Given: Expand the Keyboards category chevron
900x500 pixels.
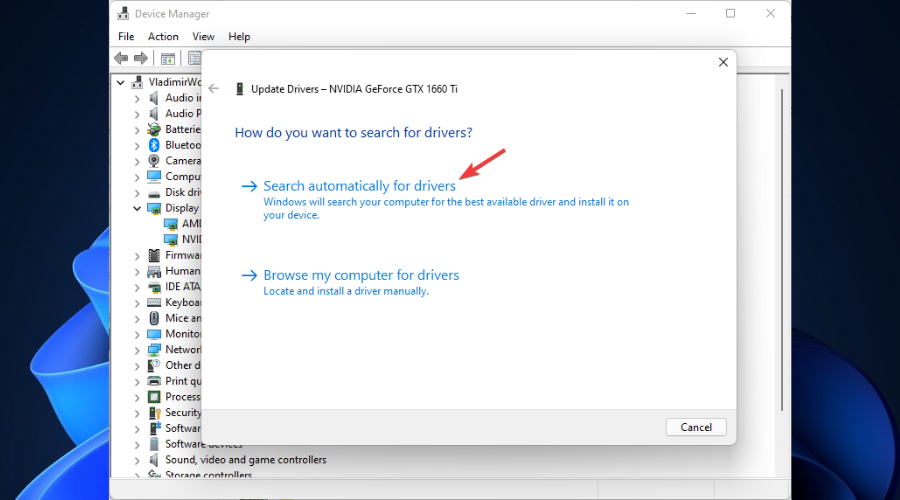Looking at the screenshot, I should pyautogui.click(x=137, y=303).
